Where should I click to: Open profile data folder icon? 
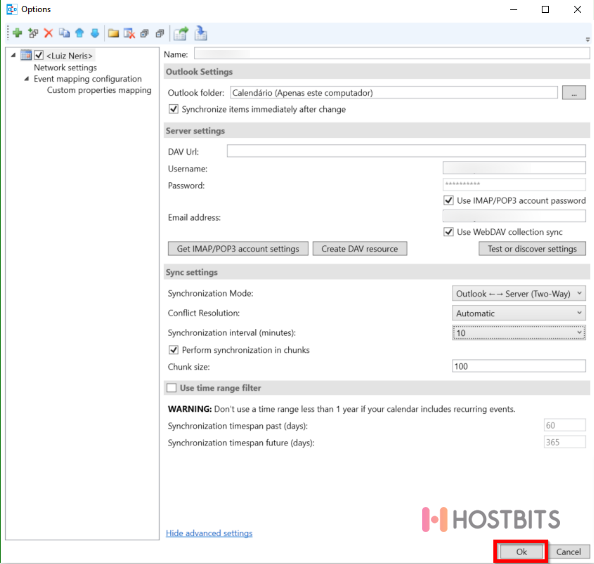point(113,33)
